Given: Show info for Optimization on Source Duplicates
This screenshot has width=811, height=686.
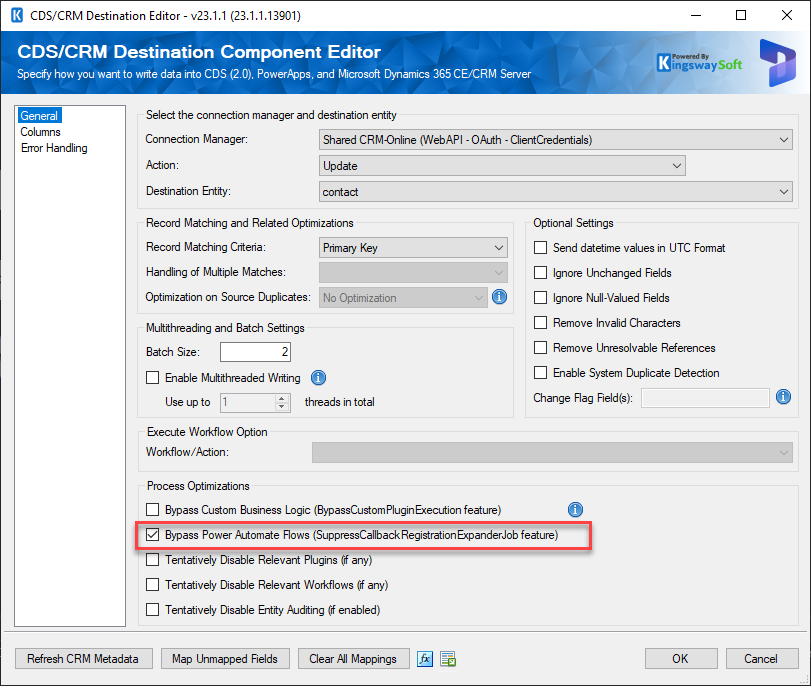Looking at the screenshot, I should click(499, 297).
